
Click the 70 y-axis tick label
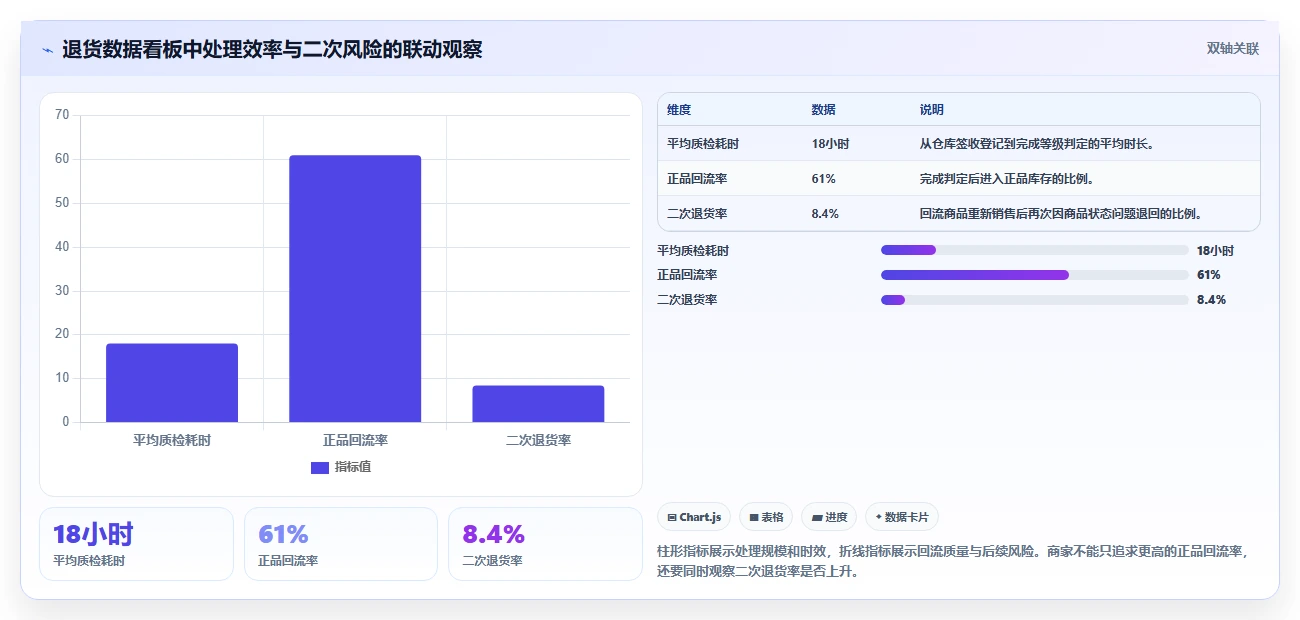click(62, 115)
